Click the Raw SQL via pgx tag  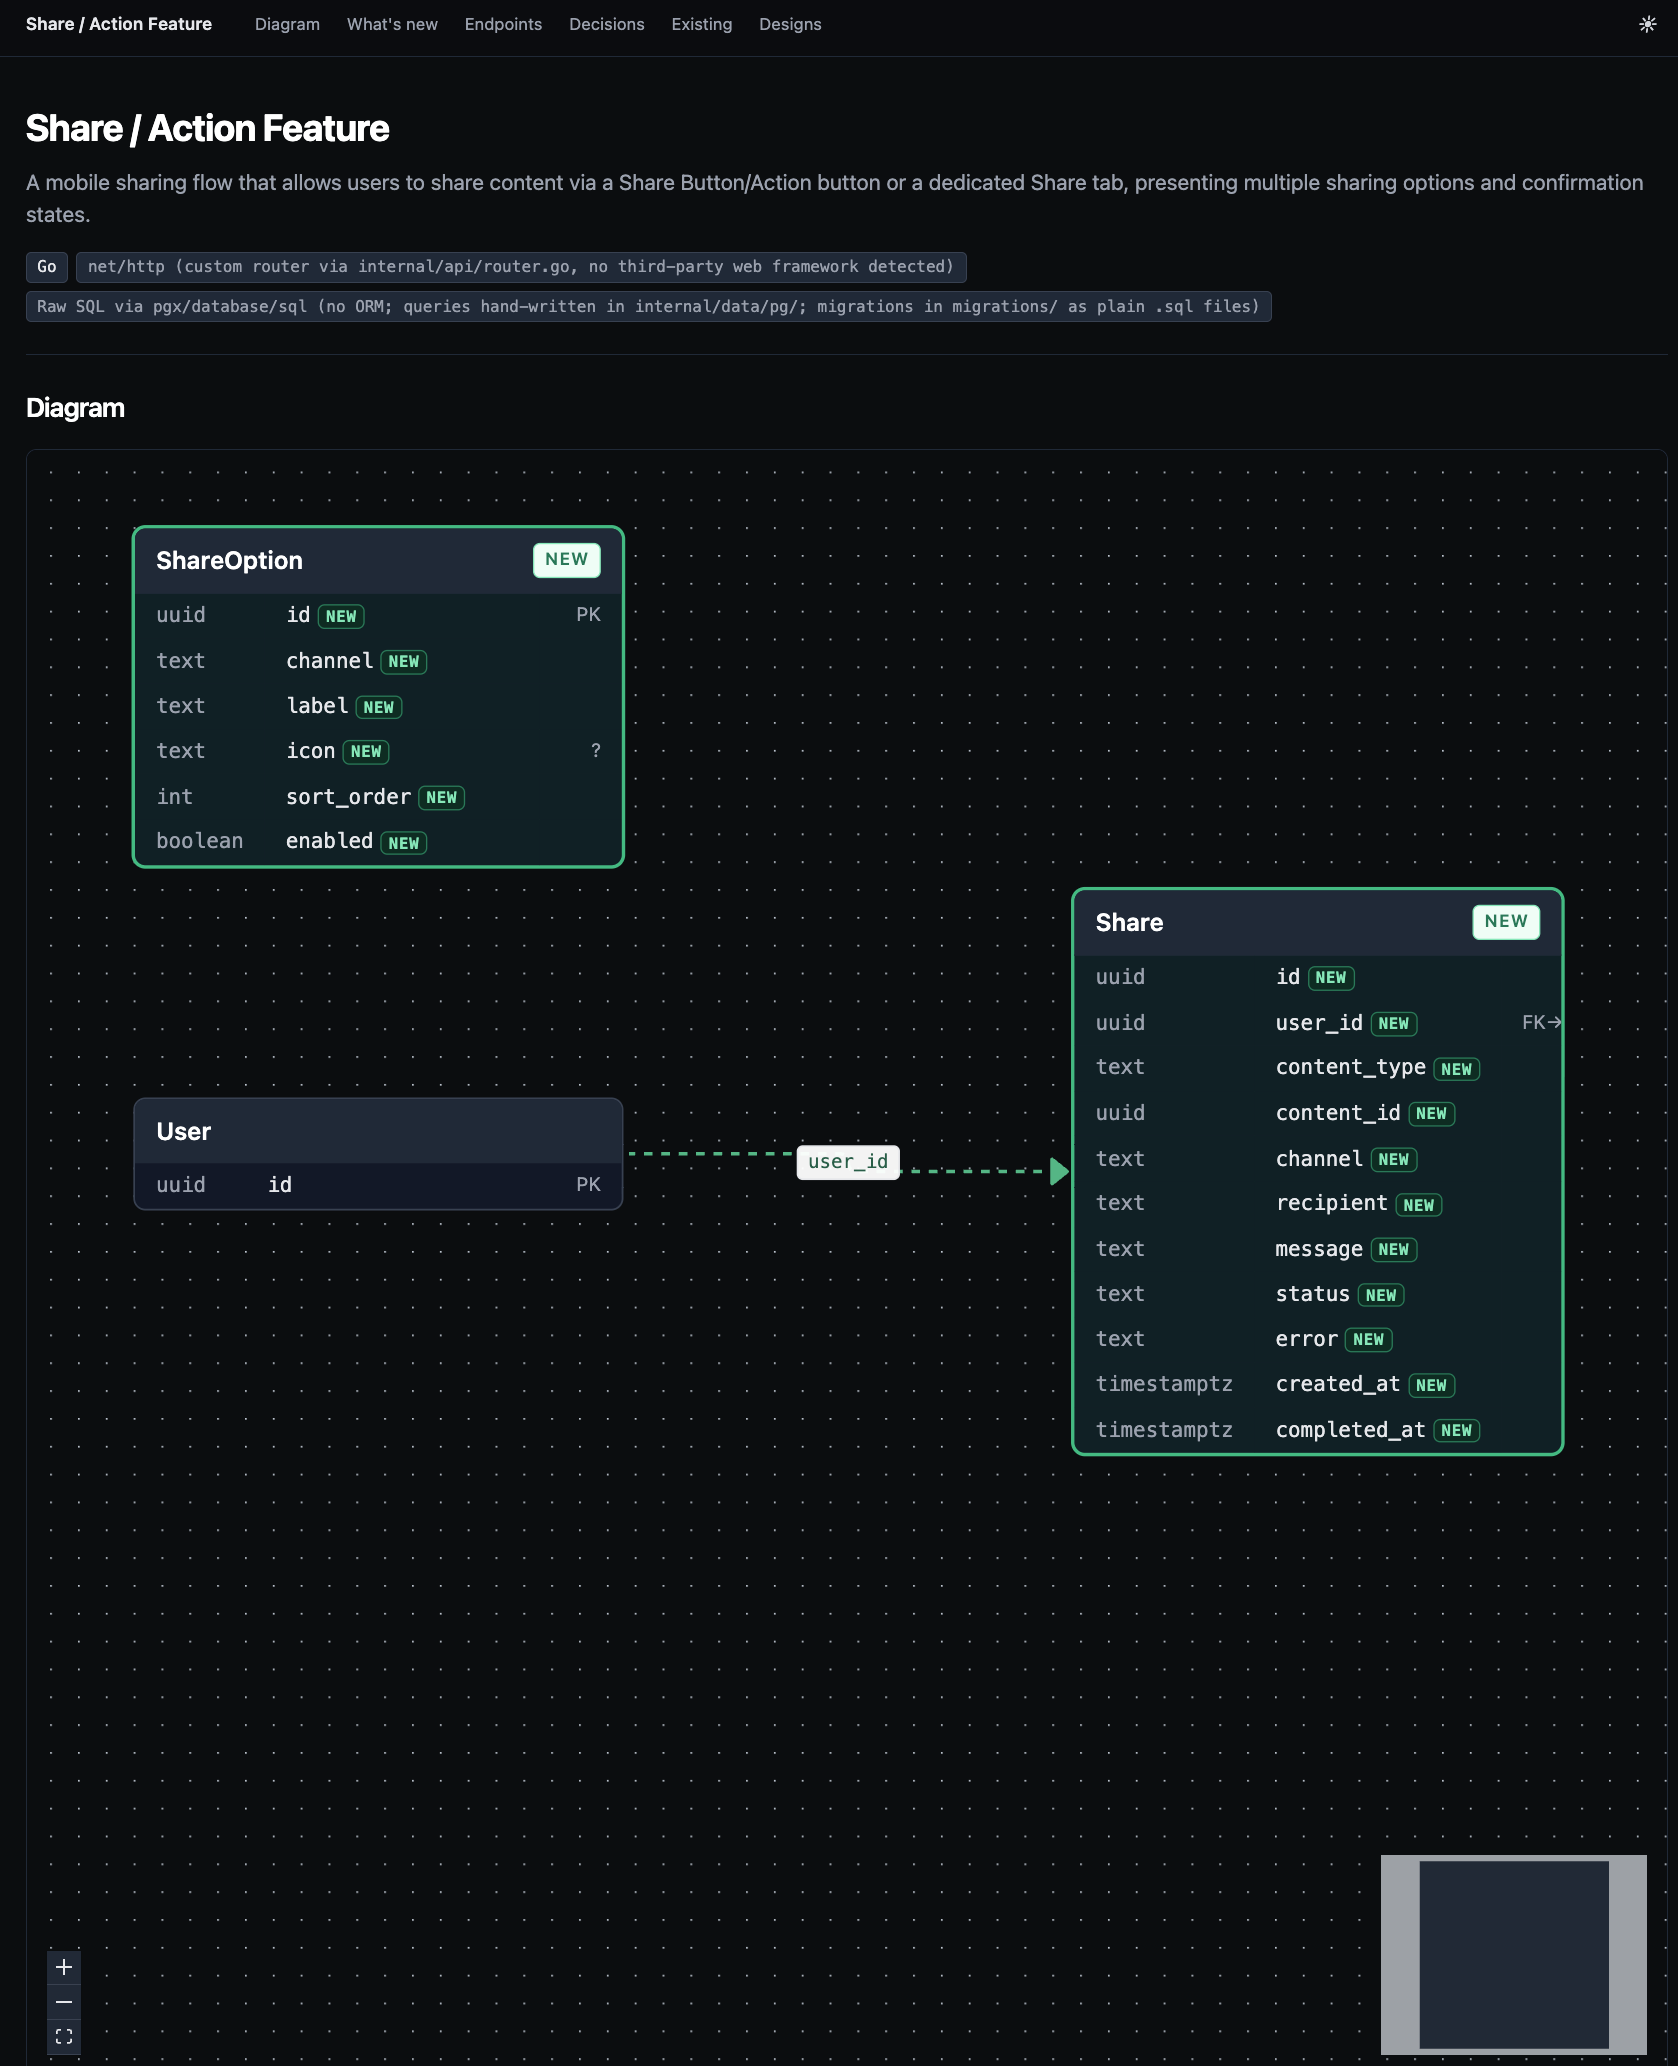pos(648,307)
